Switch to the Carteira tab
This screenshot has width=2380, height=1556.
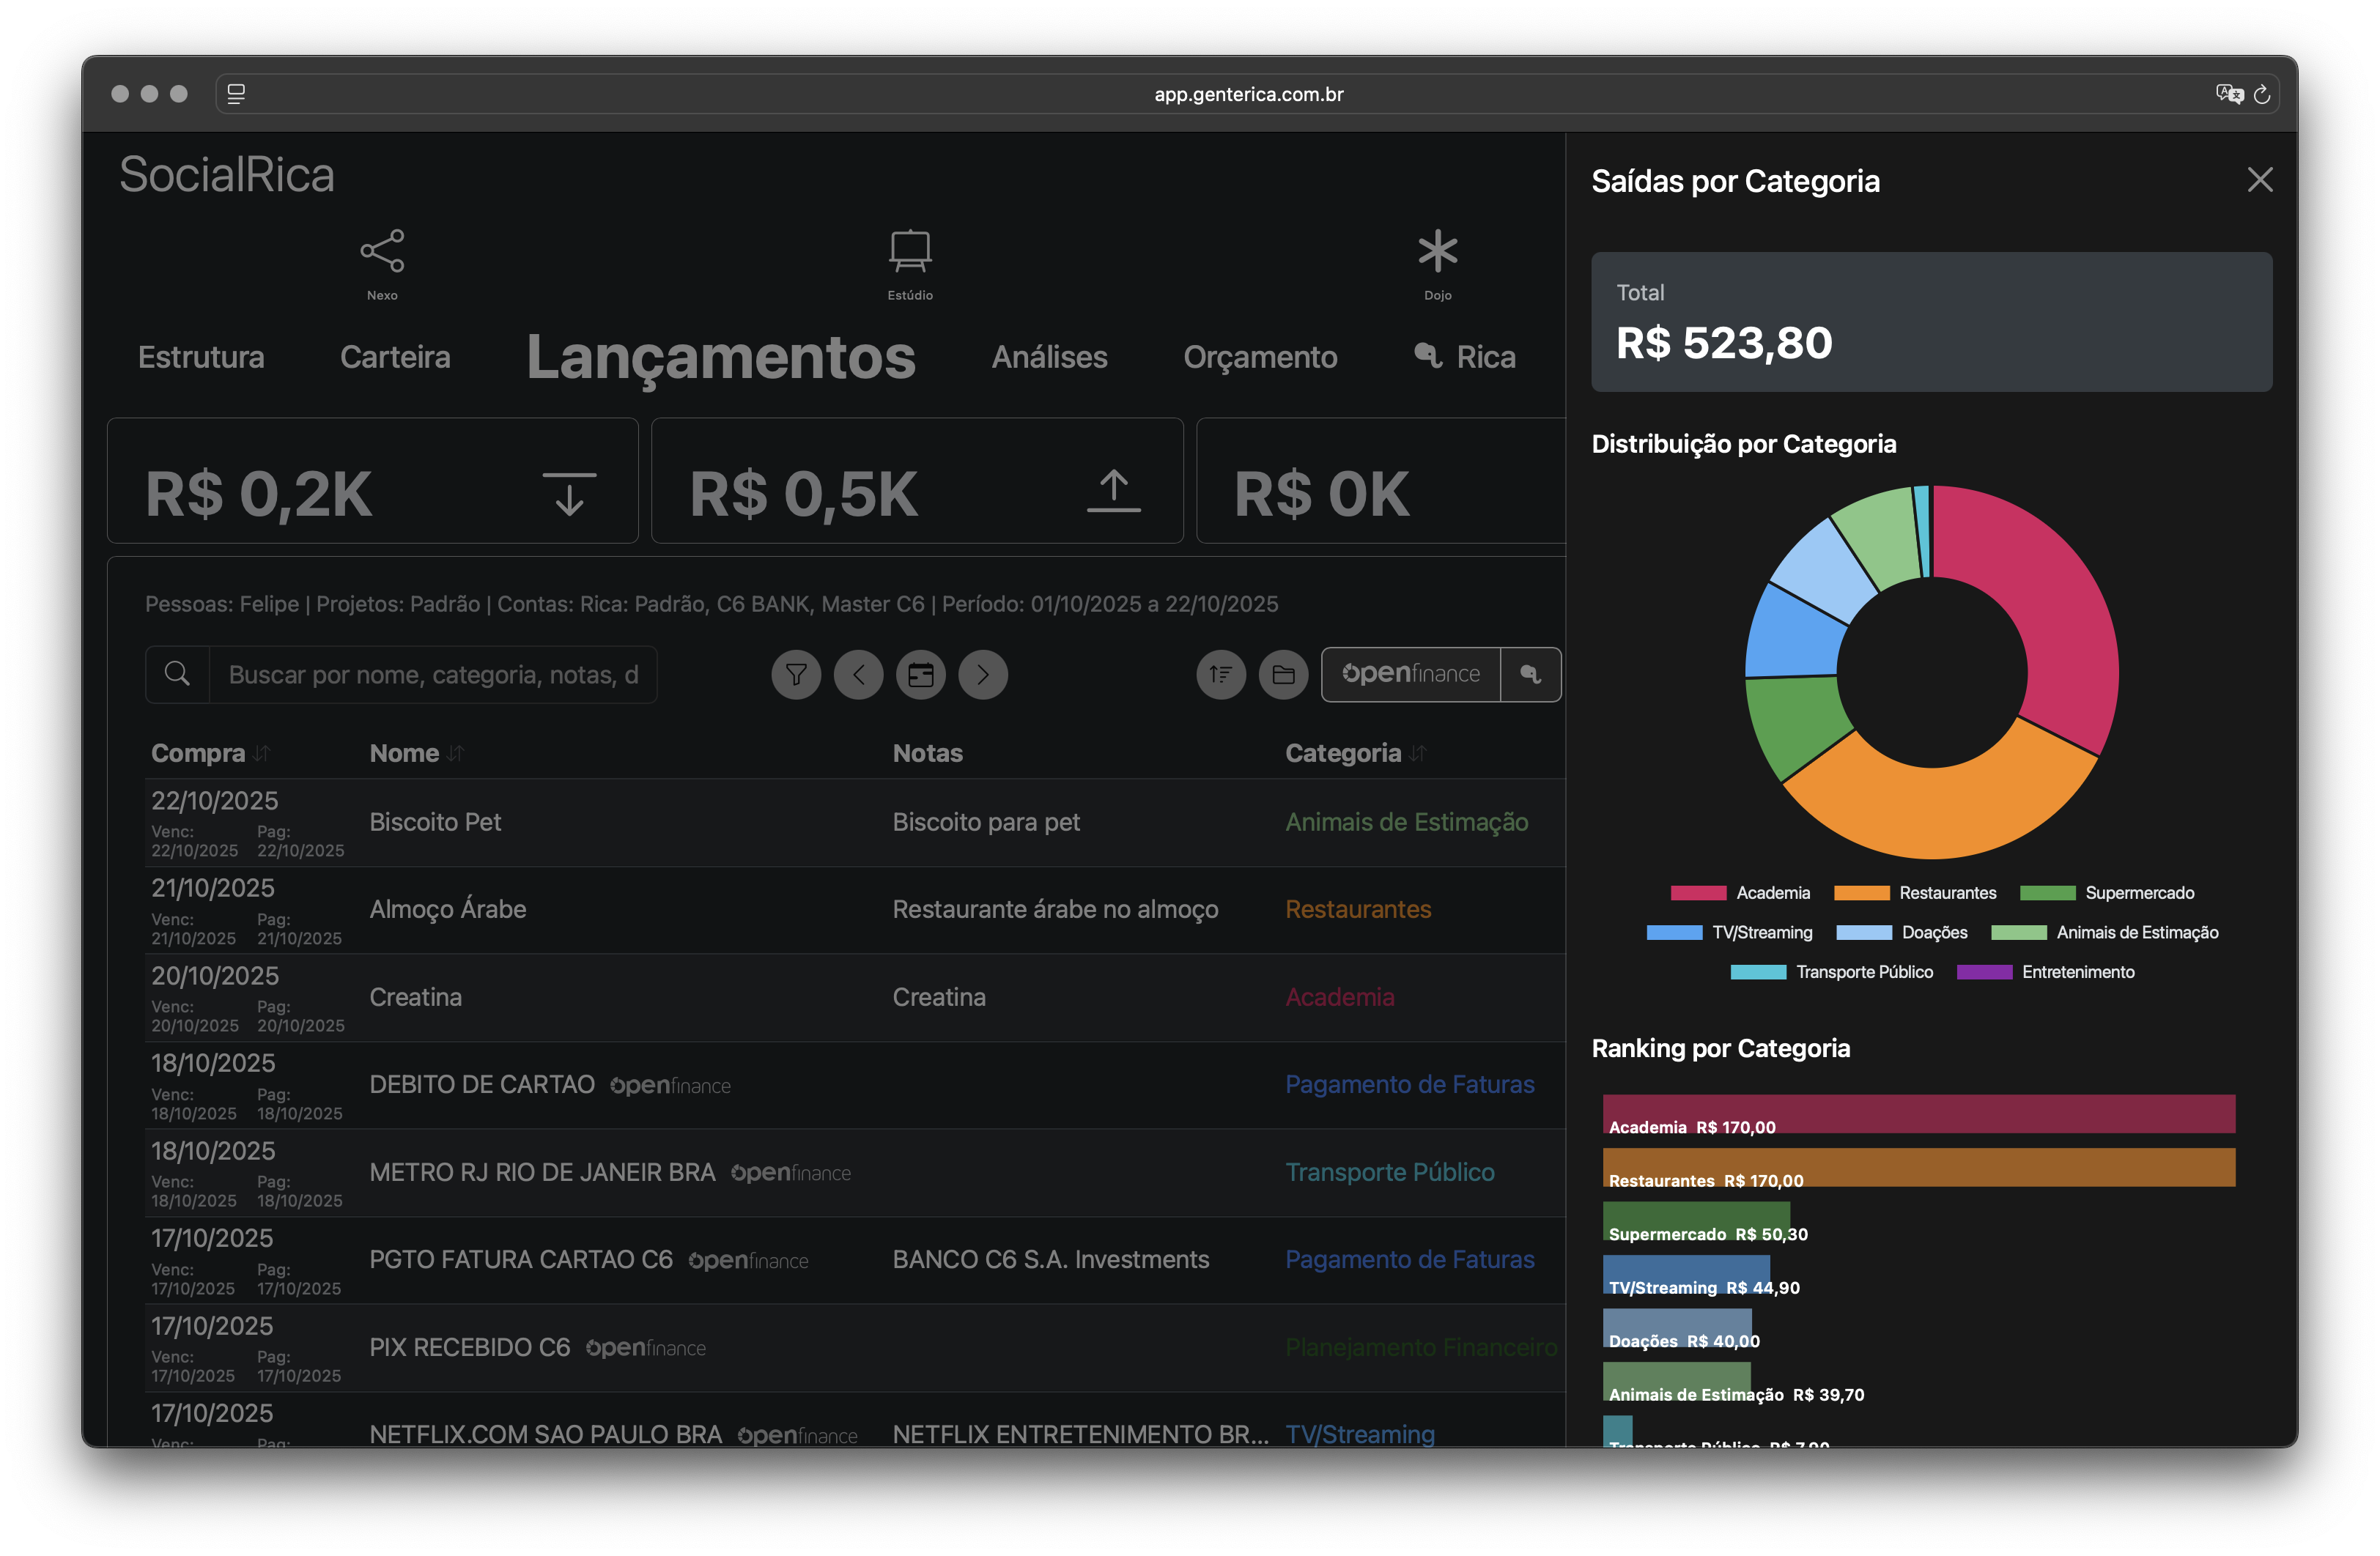[395, 357]
